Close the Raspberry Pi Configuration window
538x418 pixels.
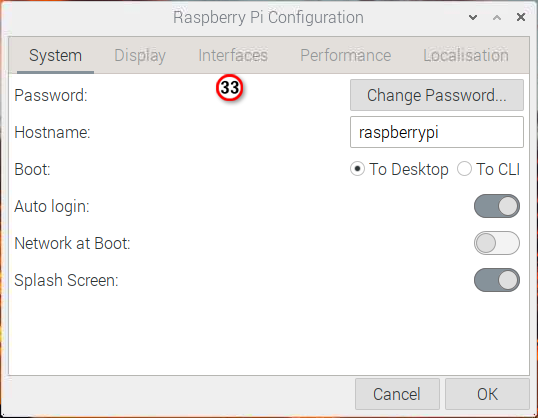point(521,17)
